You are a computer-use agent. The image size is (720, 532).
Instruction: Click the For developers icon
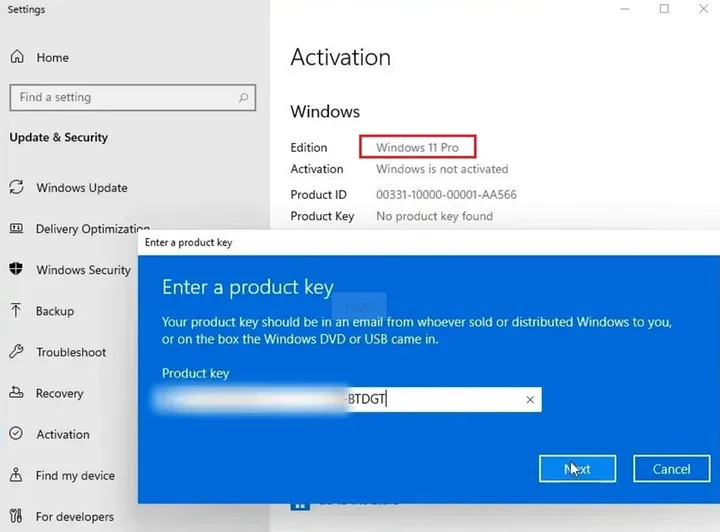(16, 517)
